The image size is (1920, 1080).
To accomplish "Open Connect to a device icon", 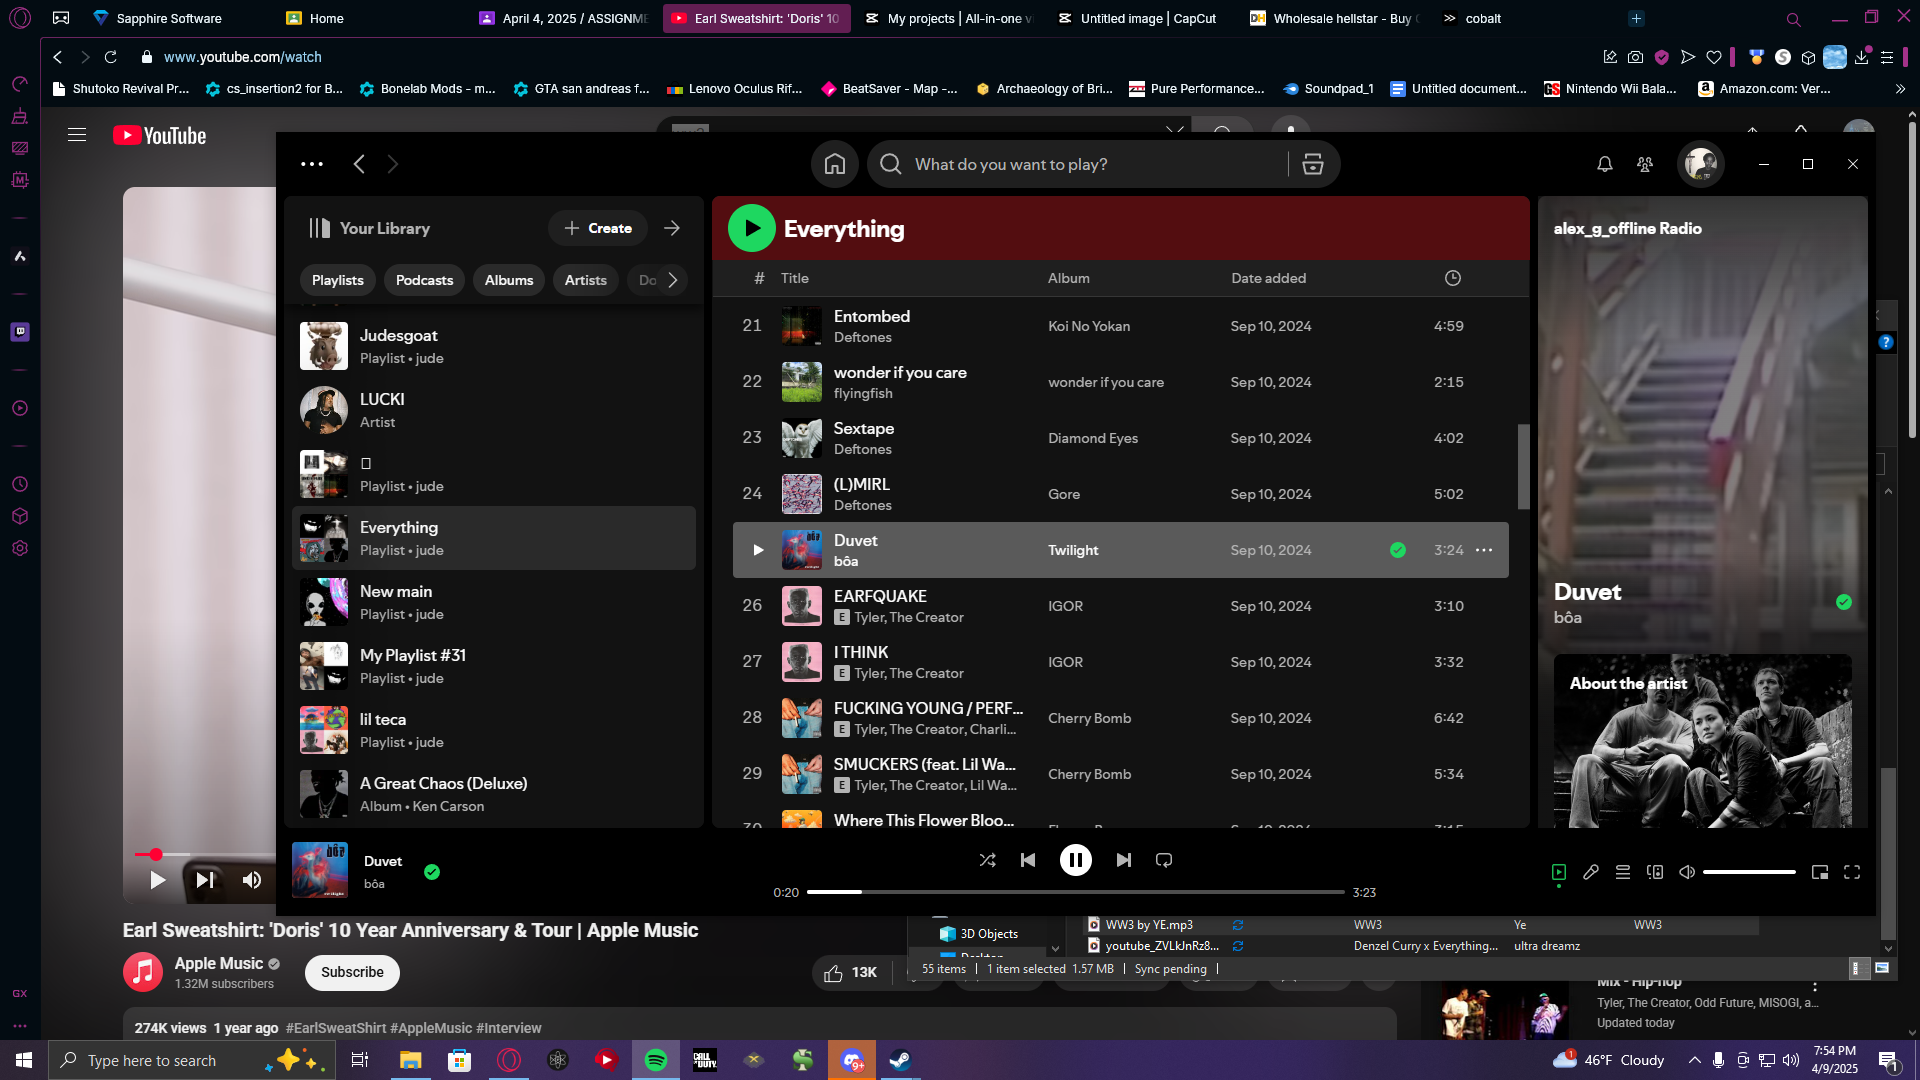I will click(x=1655, y=872).
